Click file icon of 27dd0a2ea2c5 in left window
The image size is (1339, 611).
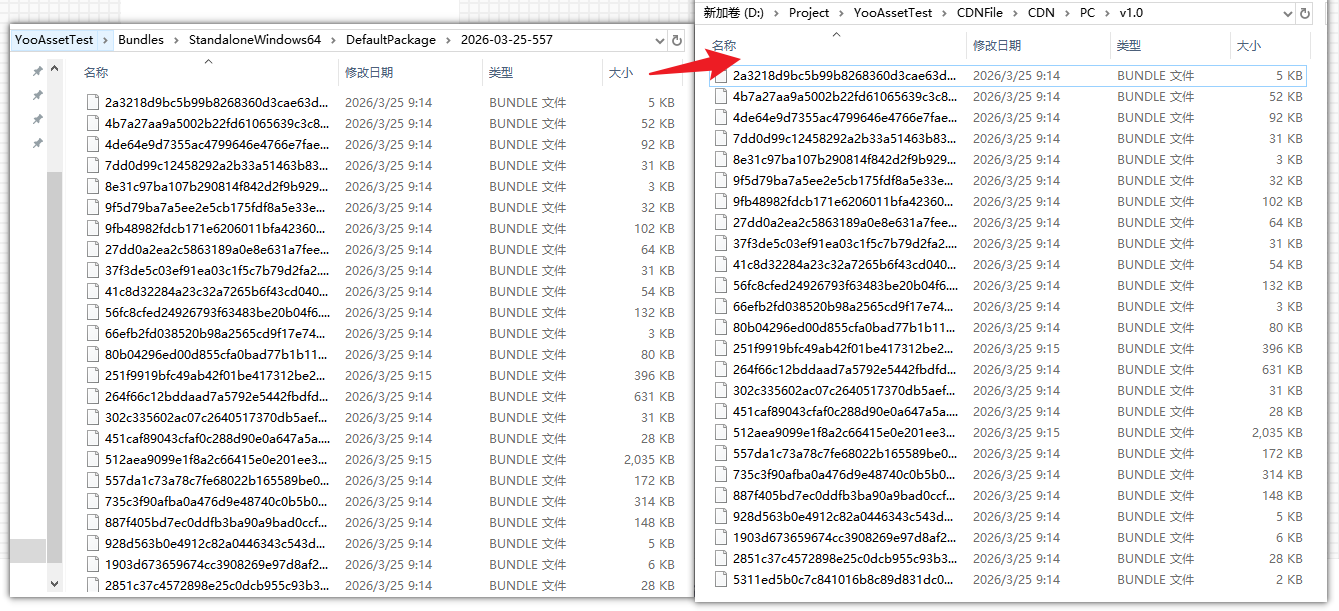(93, 249)
